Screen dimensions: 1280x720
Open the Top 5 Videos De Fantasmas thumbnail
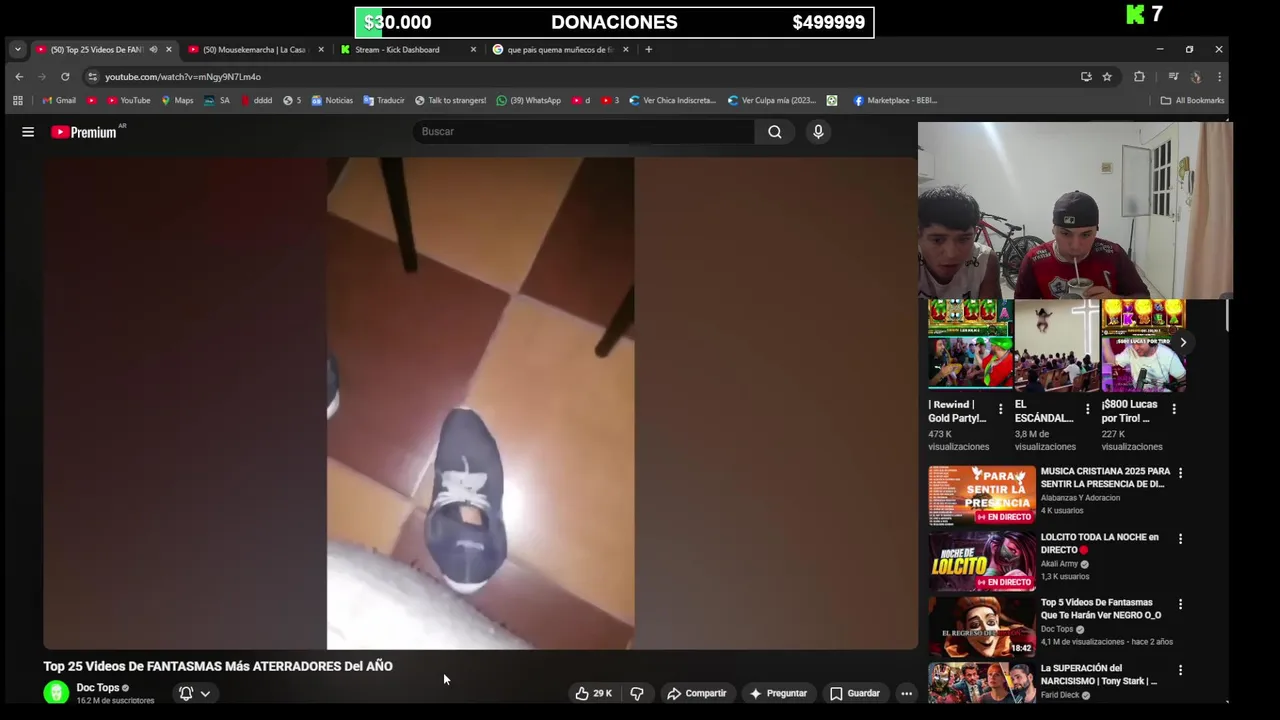982,627
